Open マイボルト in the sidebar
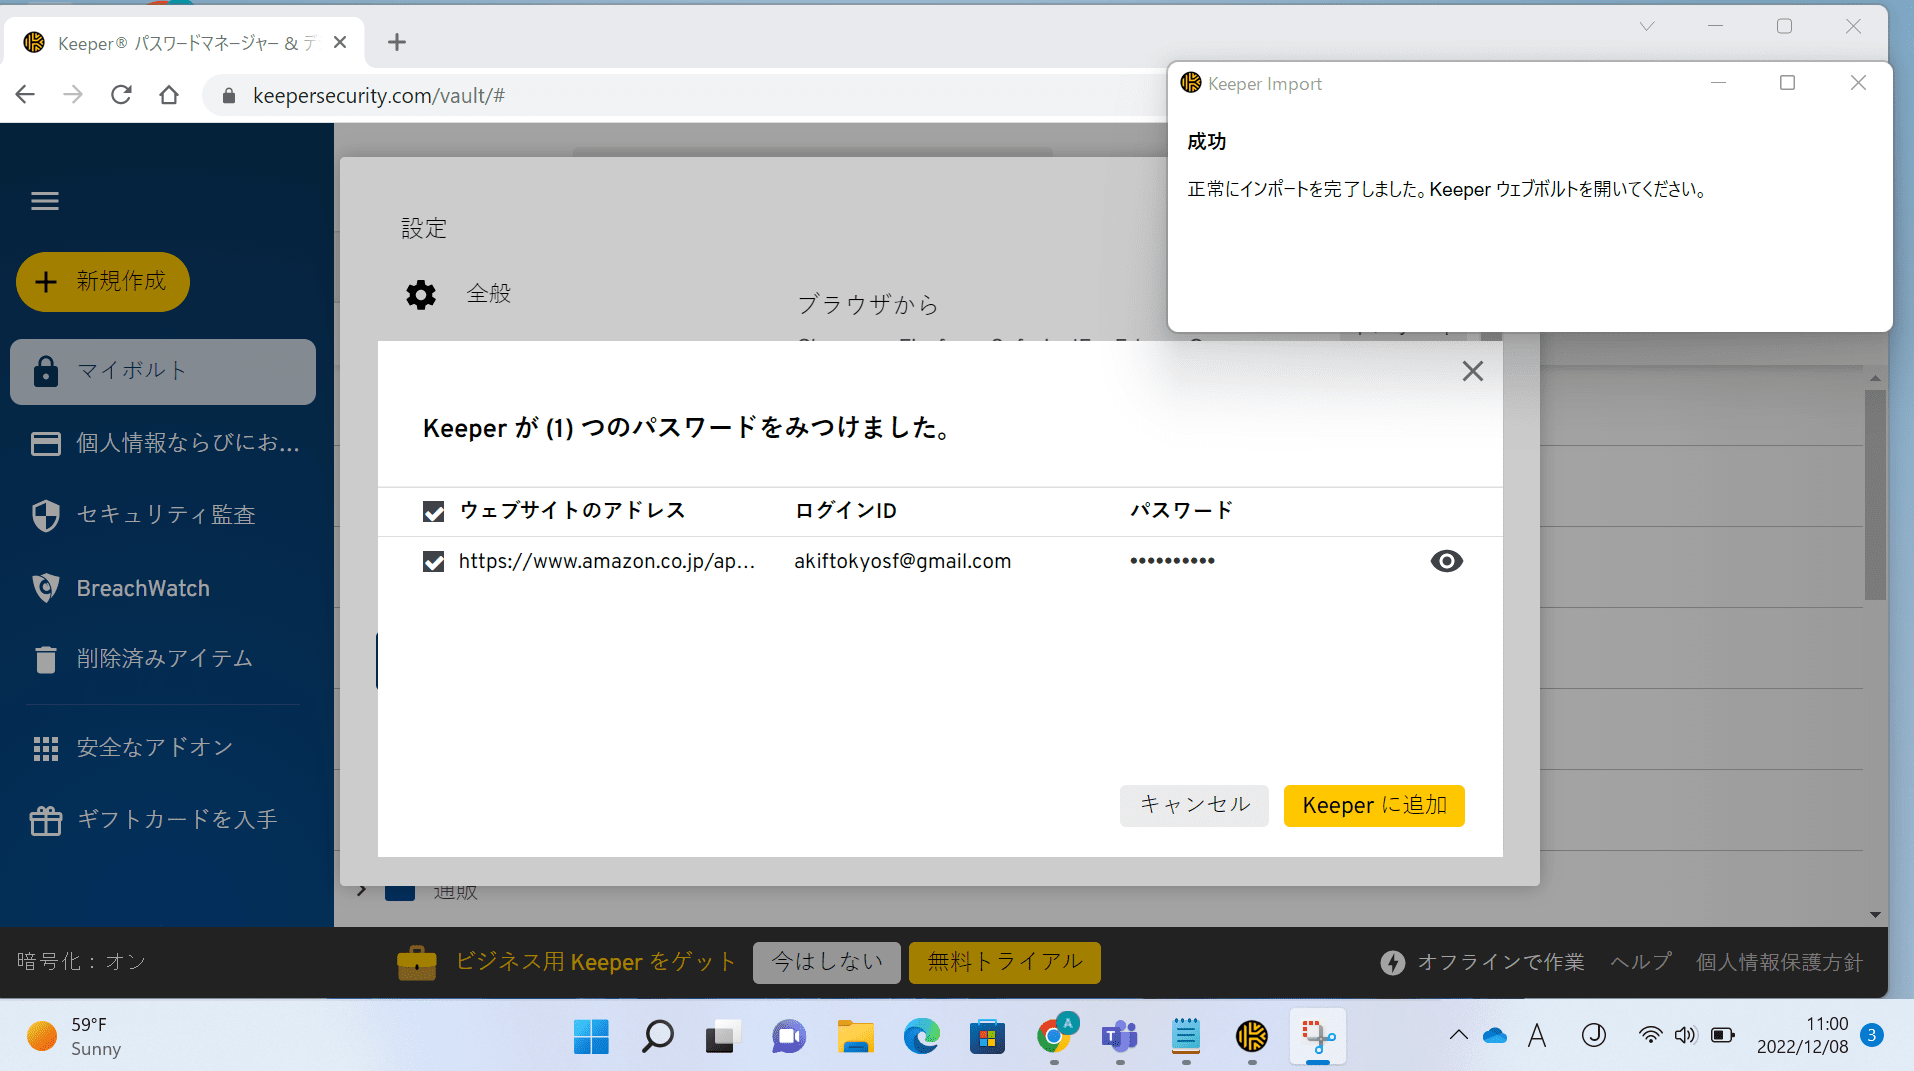The width and height of the screenshot is (1914, 1071). coord(163,371)
